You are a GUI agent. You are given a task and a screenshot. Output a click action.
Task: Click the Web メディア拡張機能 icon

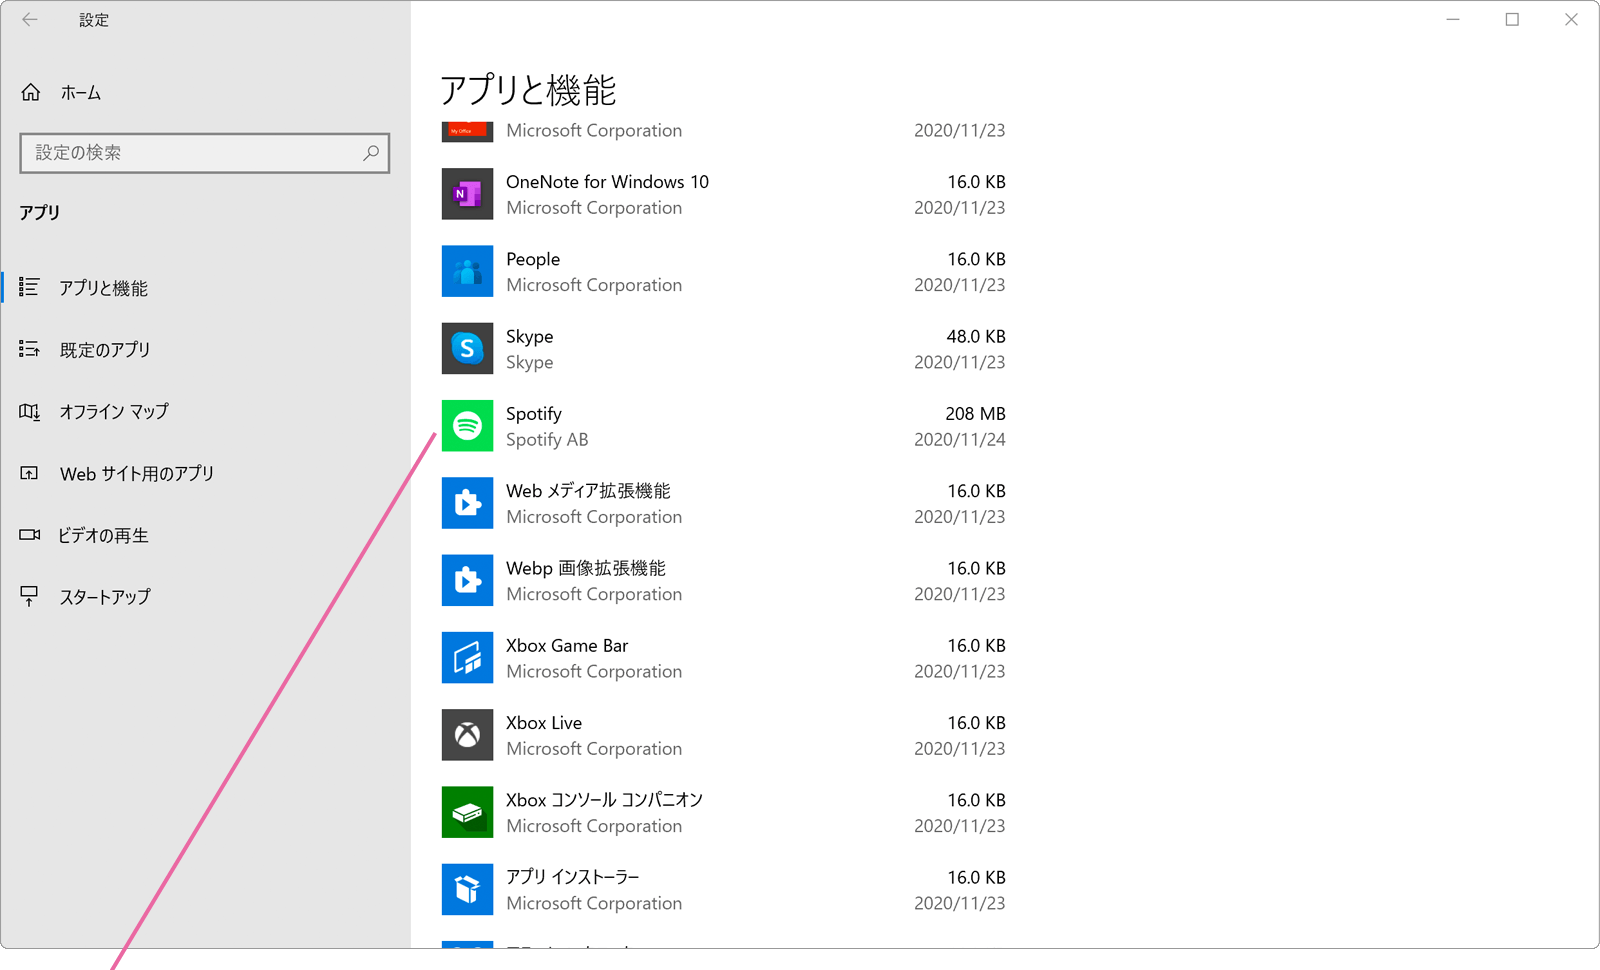467,503
